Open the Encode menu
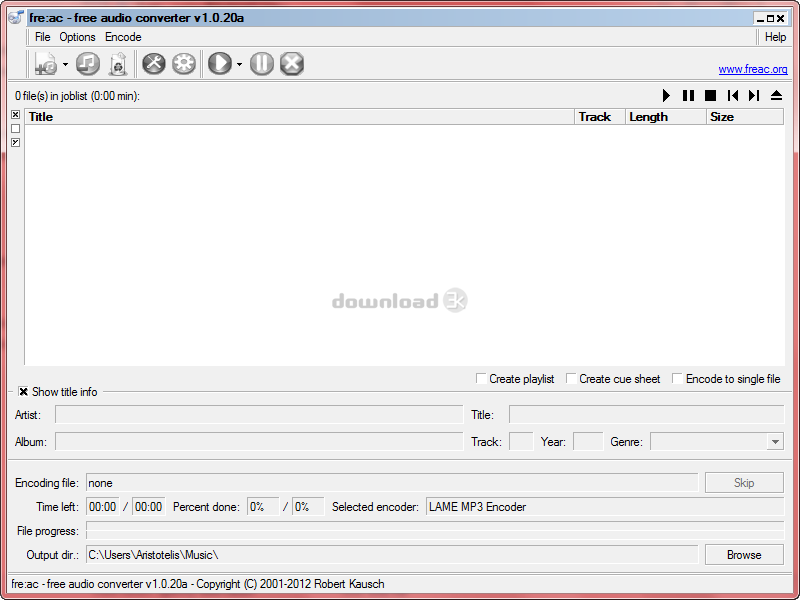This screenshot has width=800, height=600. [x=123, y=37]
